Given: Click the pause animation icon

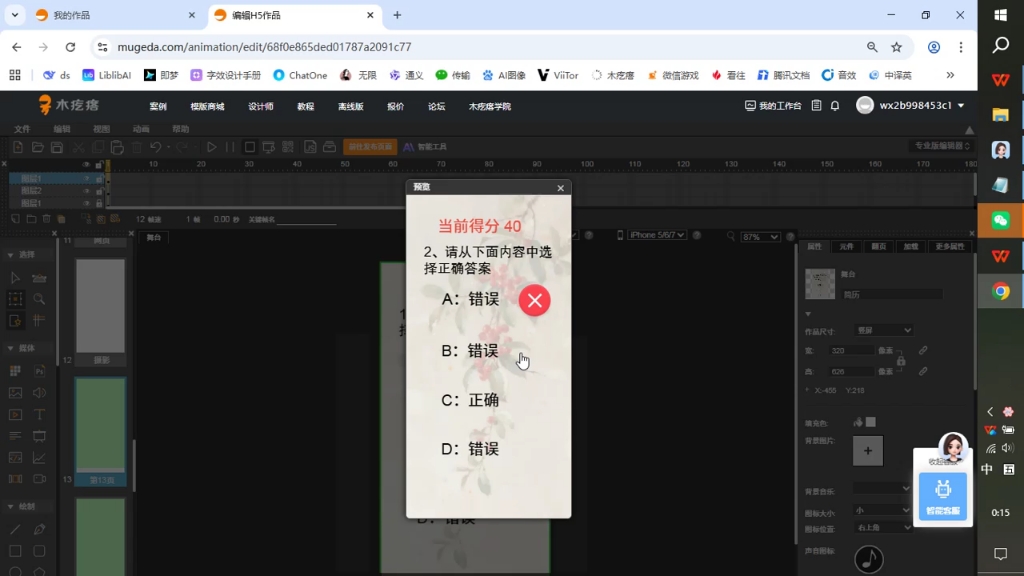Looking at the screenshot, I should coord(230,147).
